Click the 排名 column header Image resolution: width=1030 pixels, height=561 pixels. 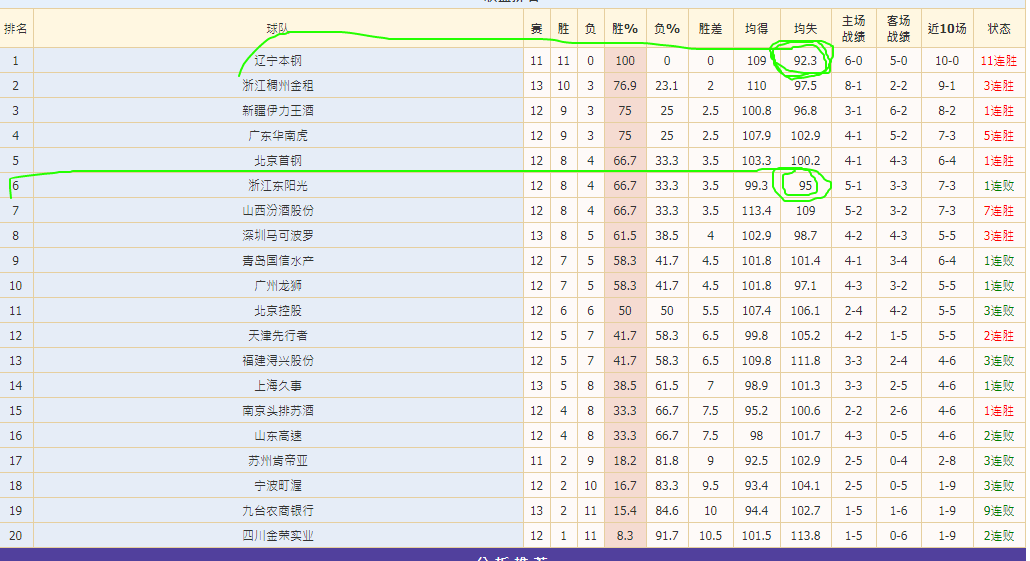click(16, 28)
